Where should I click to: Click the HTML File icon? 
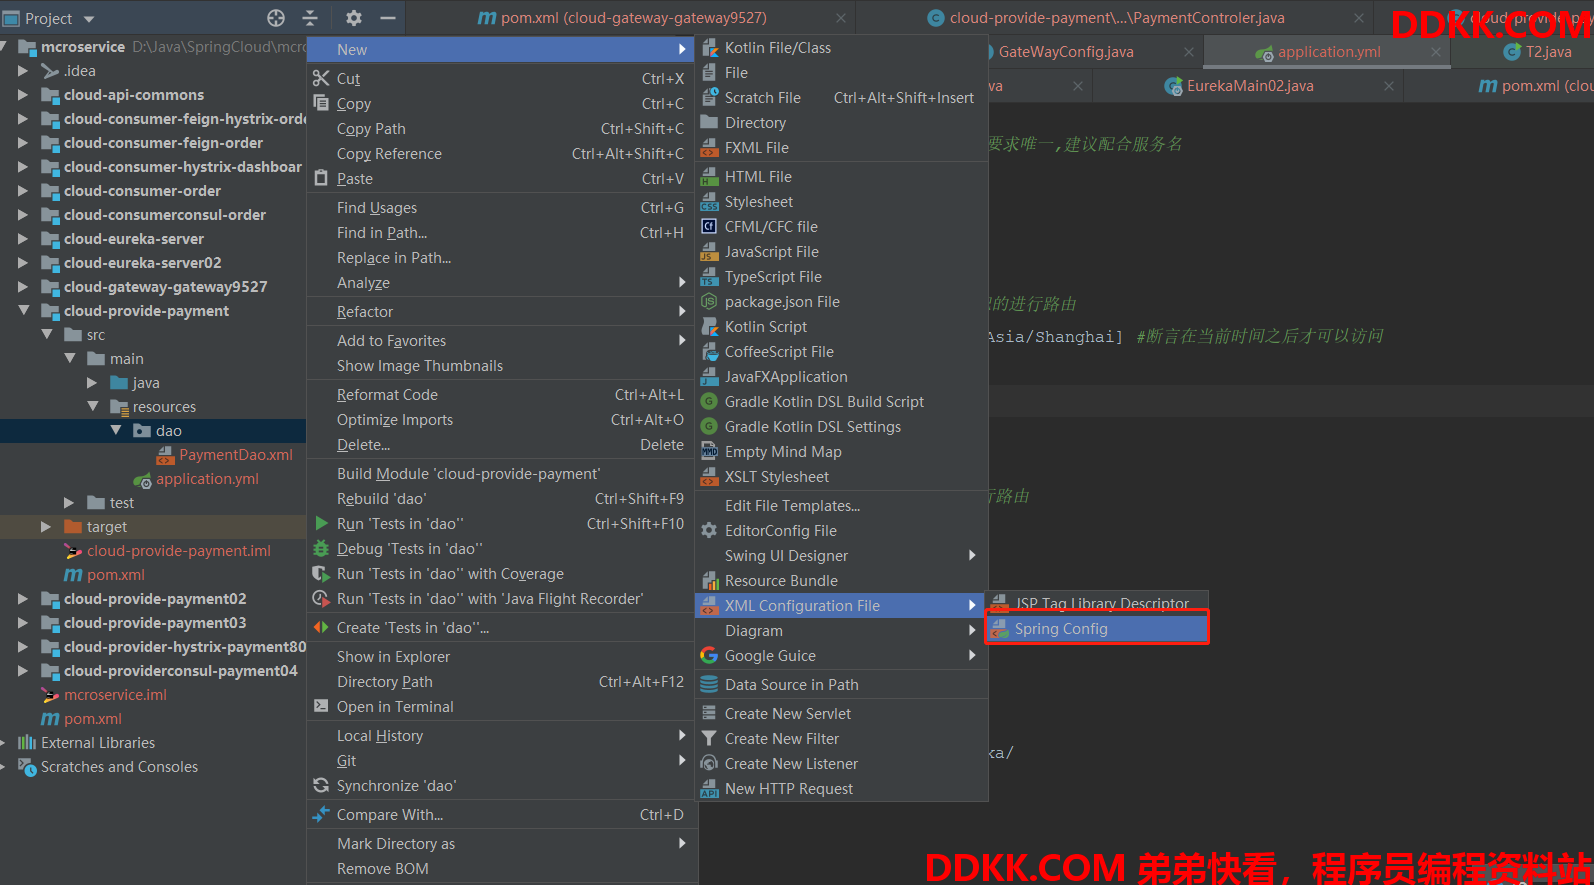click(x=709, y=176)
